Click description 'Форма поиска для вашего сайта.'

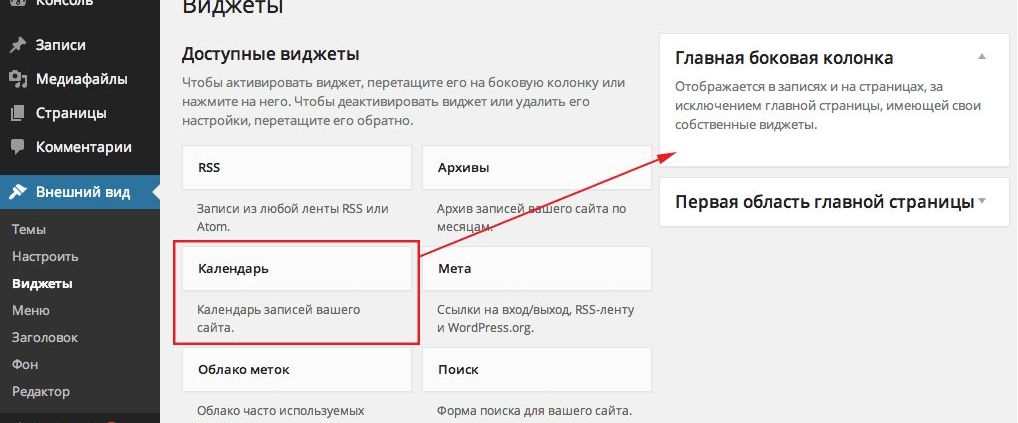(x=534, y=411)
